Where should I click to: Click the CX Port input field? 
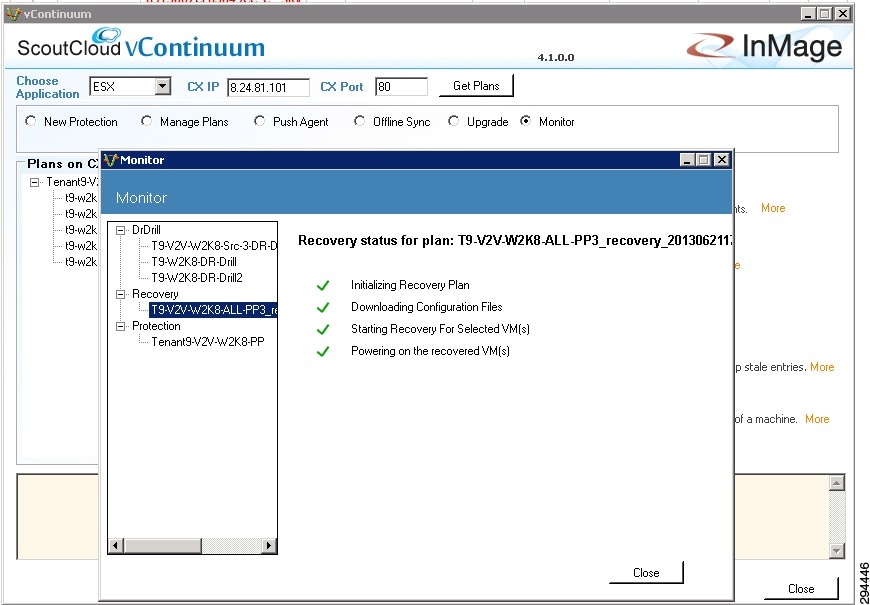click(x=401, y=87)
